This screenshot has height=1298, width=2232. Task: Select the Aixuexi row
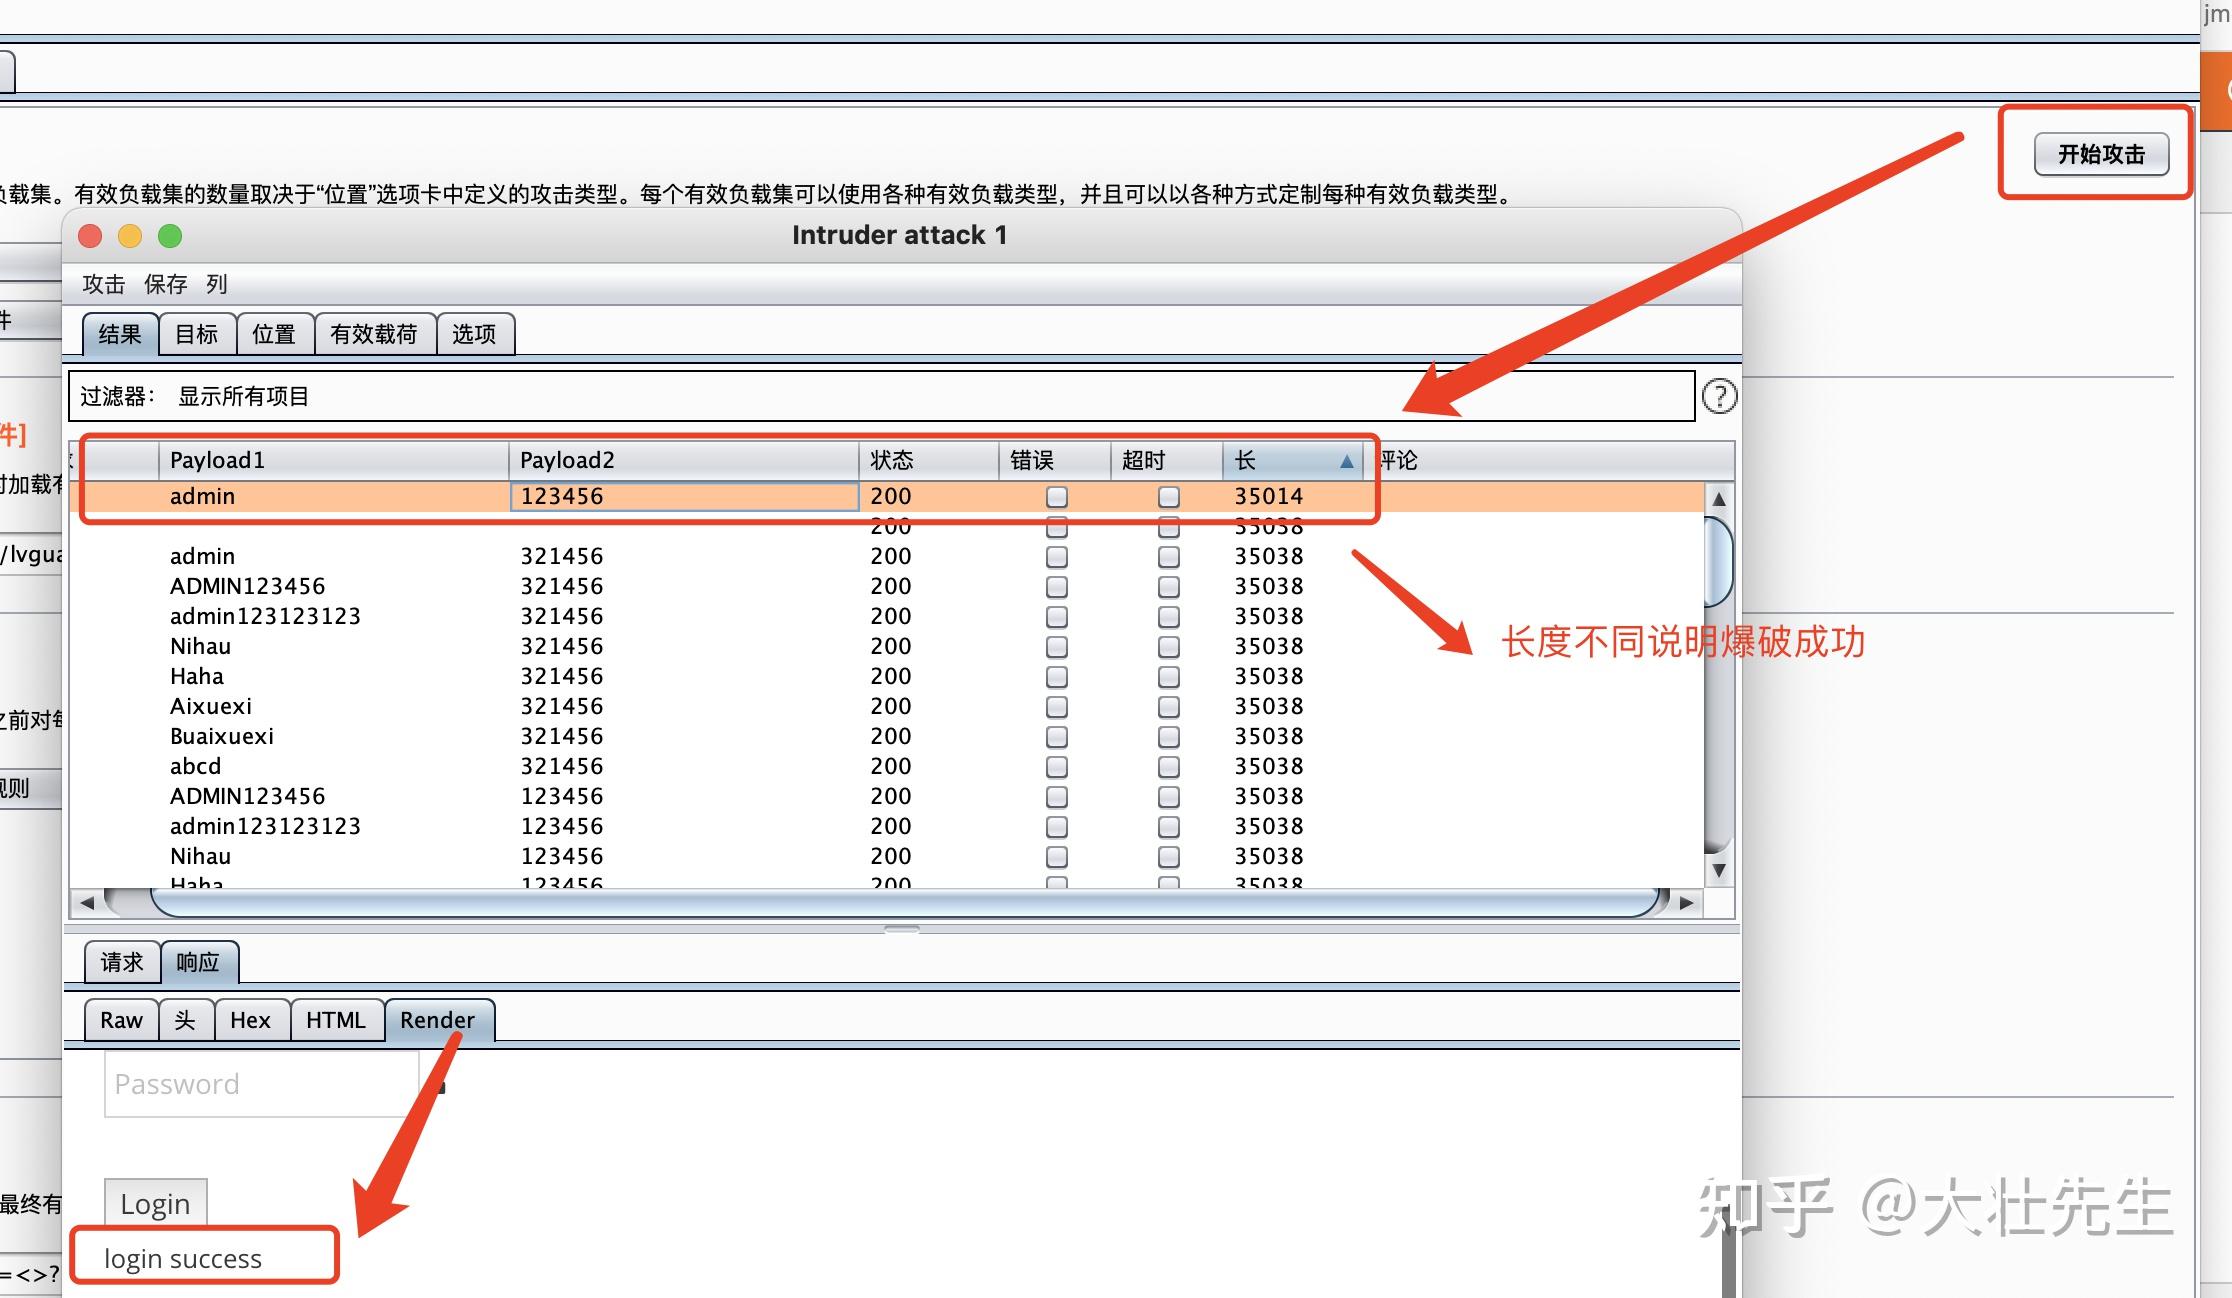pyautogui.click(x=886, y=707)
